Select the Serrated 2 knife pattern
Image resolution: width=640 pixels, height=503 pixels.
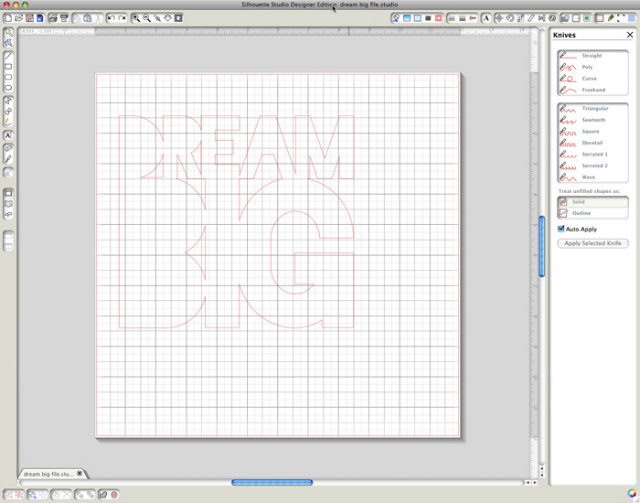coord(593,166)
